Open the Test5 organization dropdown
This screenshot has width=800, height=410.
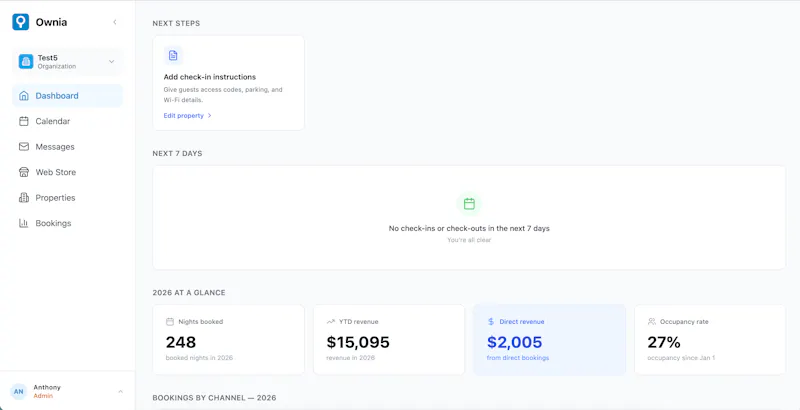click(67, 62)
